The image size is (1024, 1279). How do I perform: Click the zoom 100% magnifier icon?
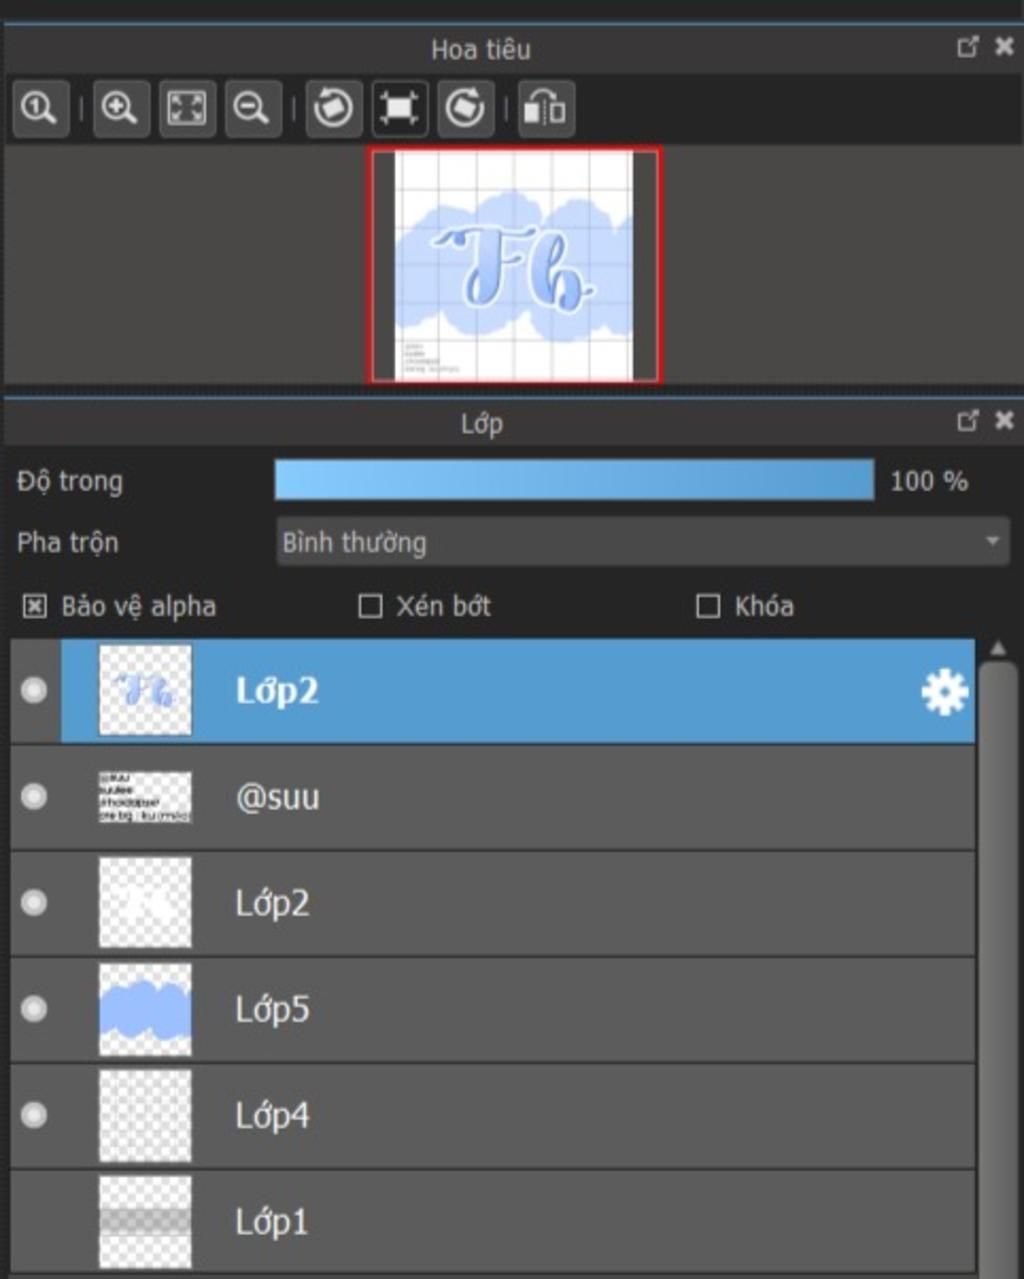coord(40,108)
